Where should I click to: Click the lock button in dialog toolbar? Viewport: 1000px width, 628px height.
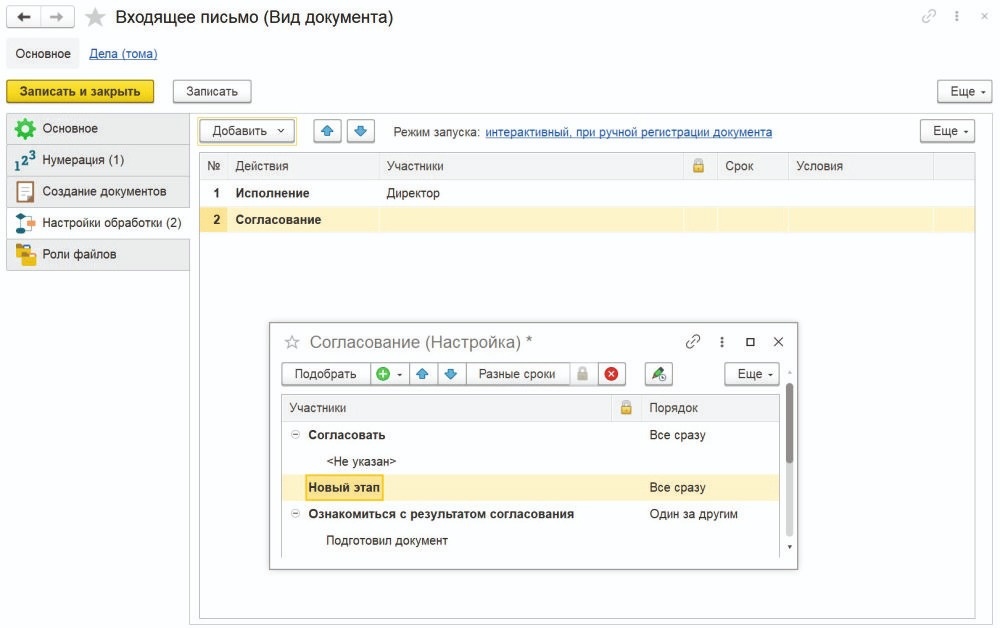click(x=582, y=374)
